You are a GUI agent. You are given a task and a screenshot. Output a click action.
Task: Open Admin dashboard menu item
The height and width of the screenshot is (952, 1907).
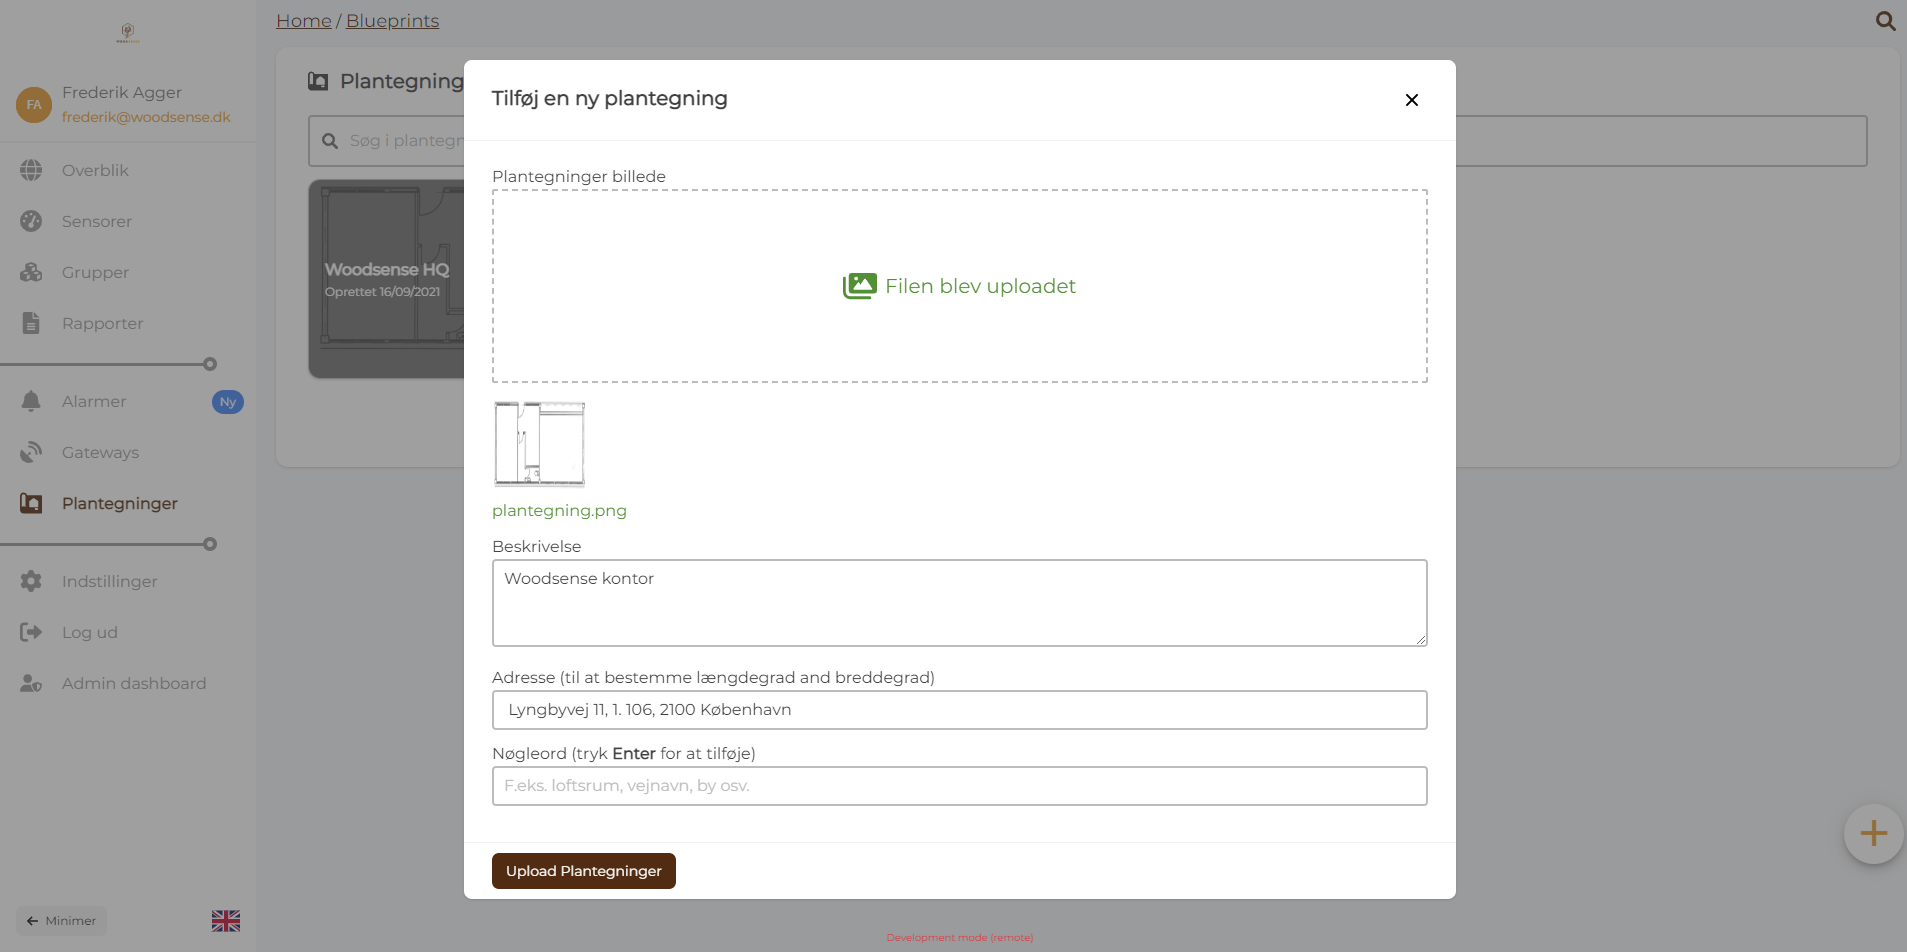(x=133, y=683)
